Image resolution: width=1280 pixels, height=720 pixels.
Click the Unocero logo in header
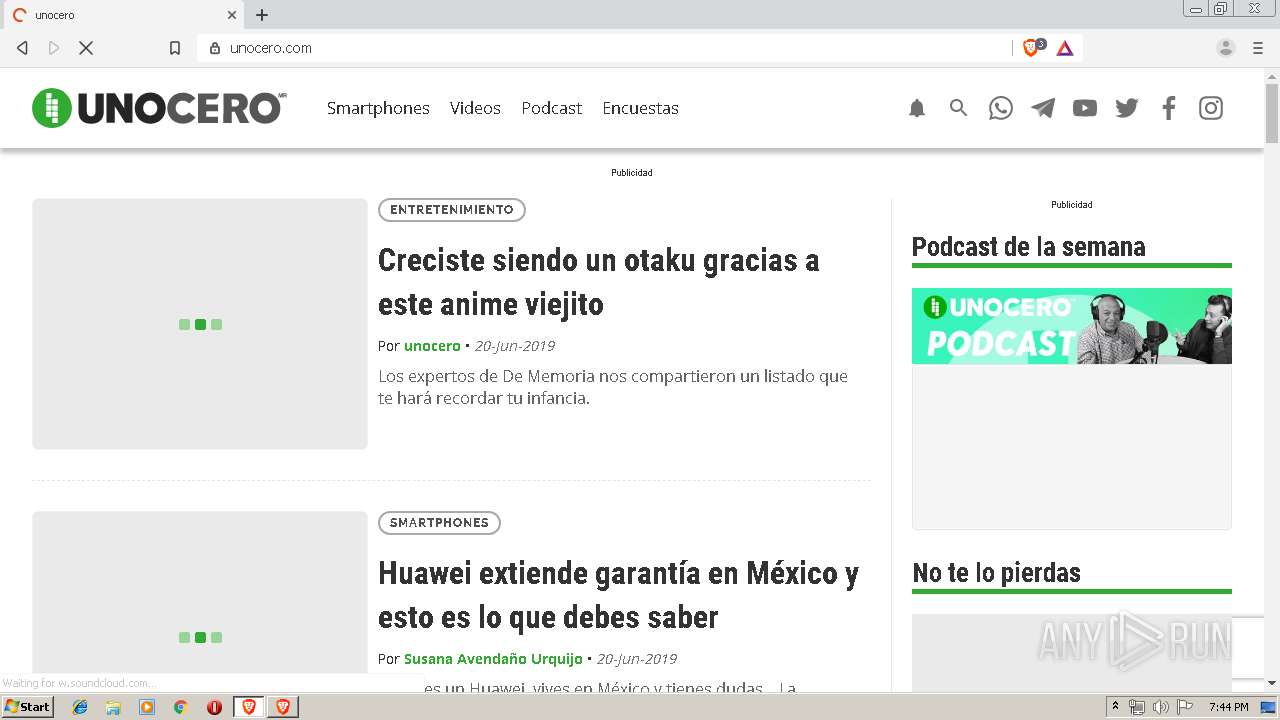click(x=159, y=108)
